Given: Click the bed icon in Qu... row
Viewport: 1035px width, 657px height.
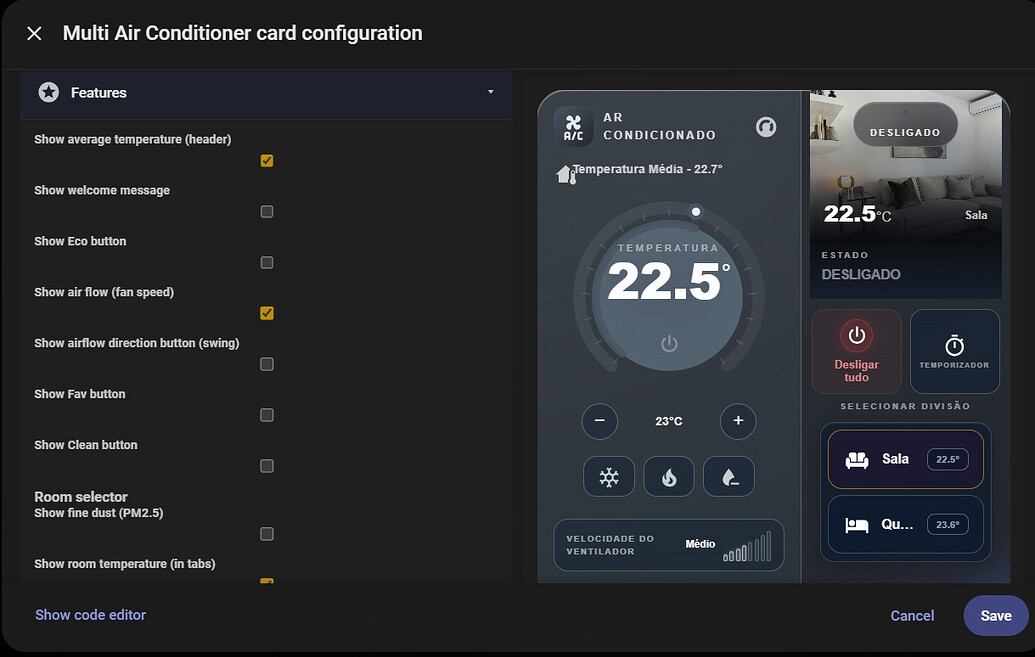Looking at the screenshot, I should click(x=857, y=525).
